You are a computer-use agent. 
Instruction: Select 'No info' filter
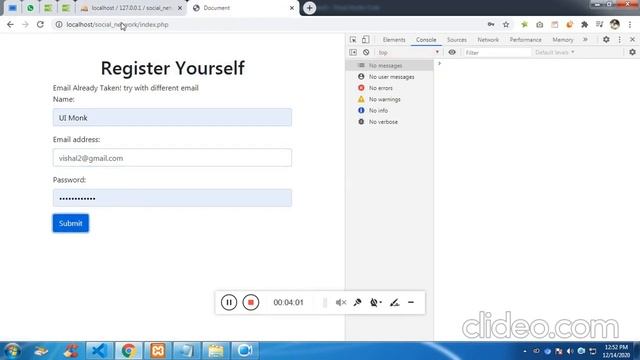click(x=390, y=110)
